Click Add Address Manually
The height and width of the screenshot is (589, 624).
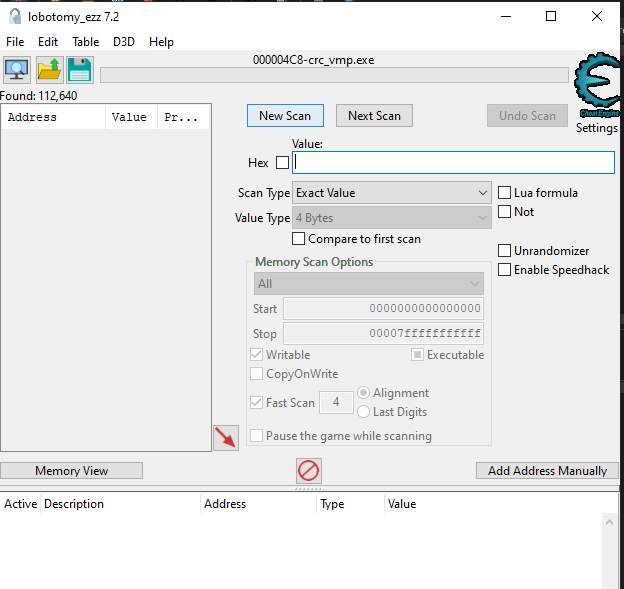[547, 471]
